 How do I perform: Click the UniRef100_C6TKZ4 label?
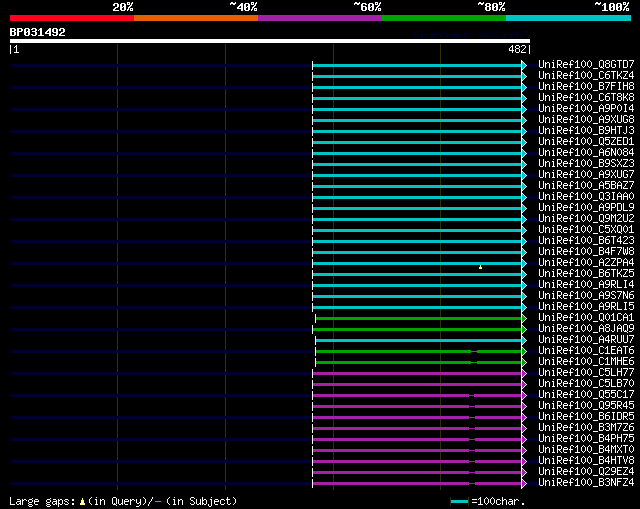586,76
